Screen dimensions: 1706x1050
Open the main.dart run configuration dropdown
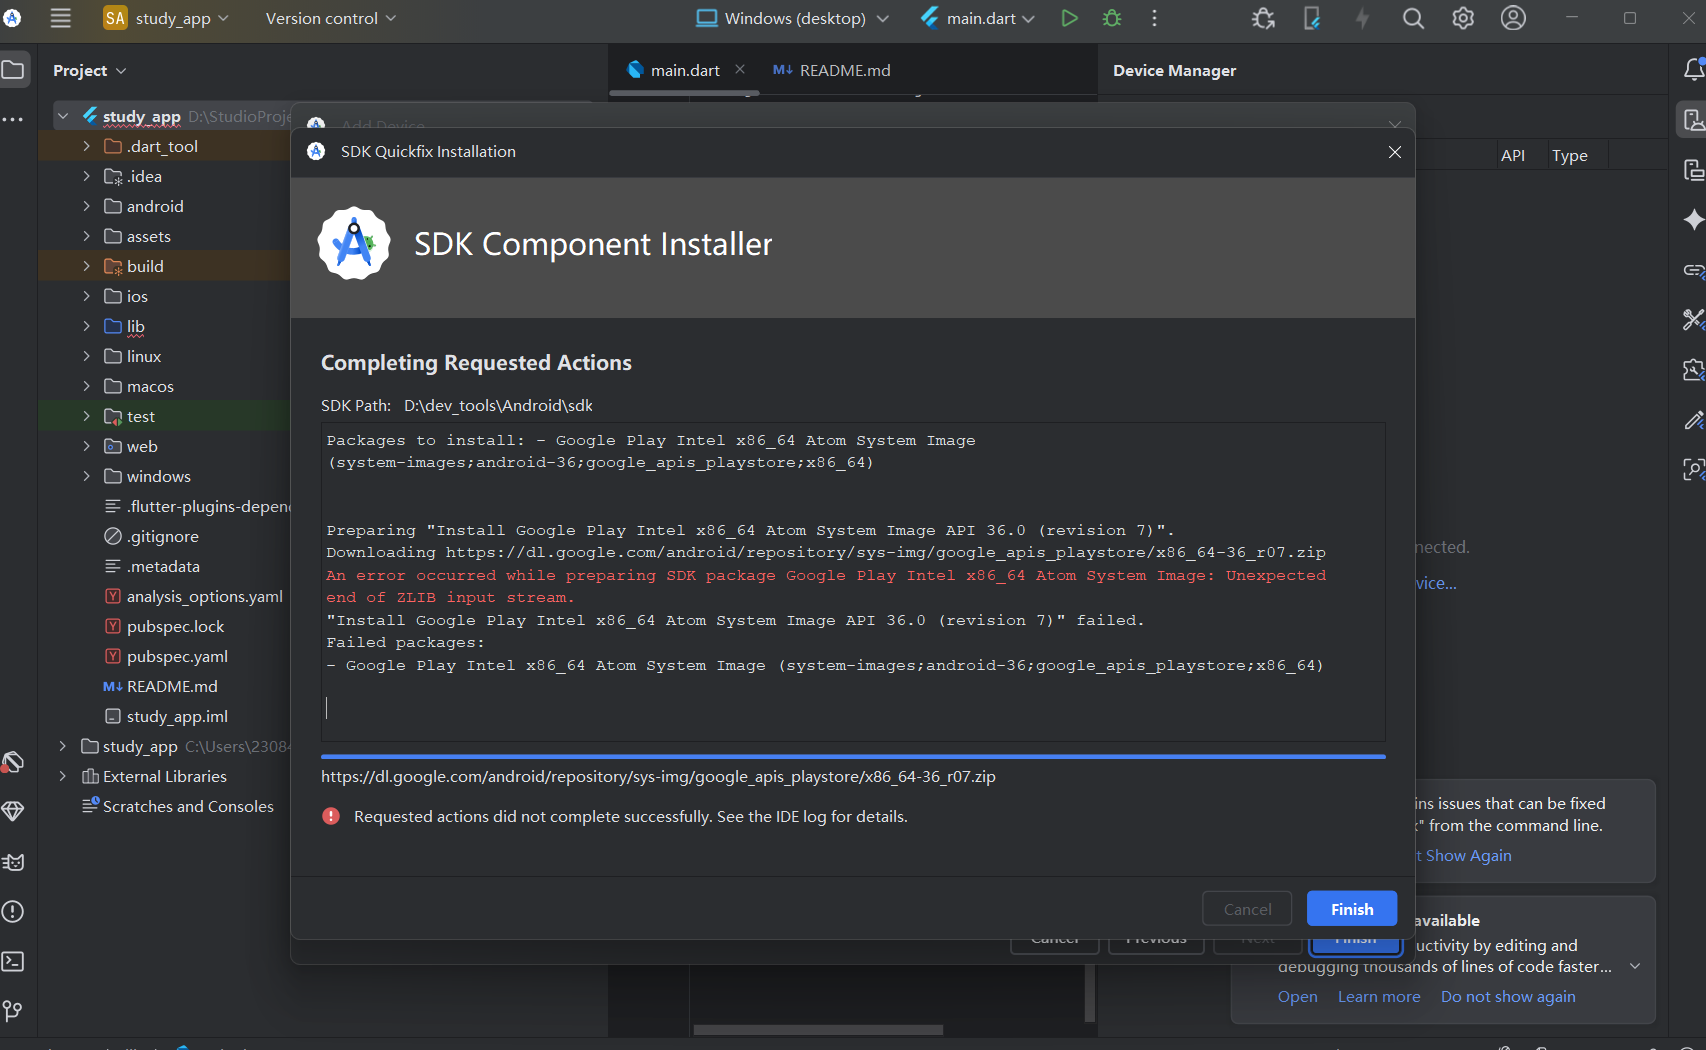(x=978, y=18)
